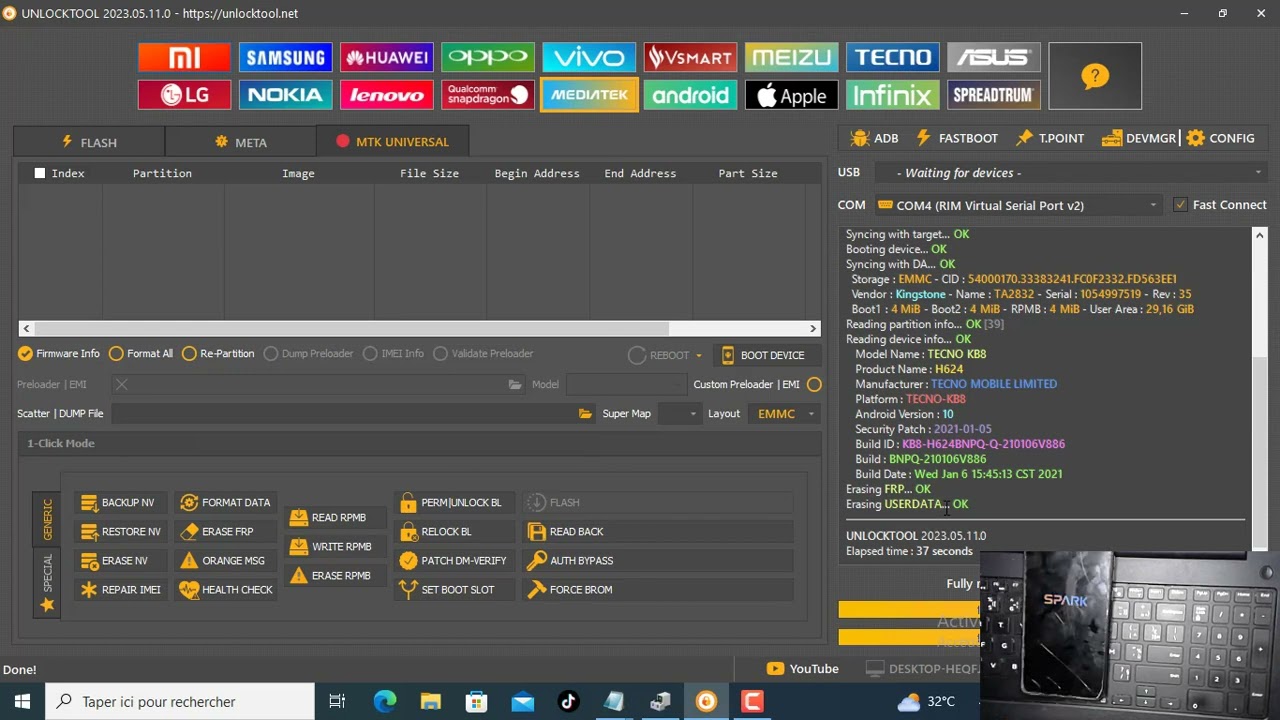Select Validate Preloader radio option

[x=483, y=354]
